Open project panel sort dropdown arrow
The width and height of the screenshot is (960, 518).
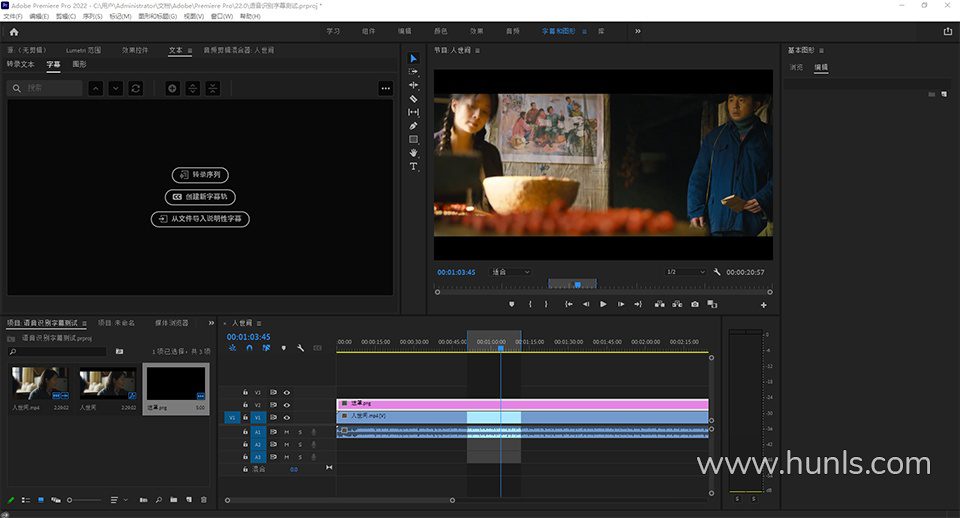click(126, 500)
